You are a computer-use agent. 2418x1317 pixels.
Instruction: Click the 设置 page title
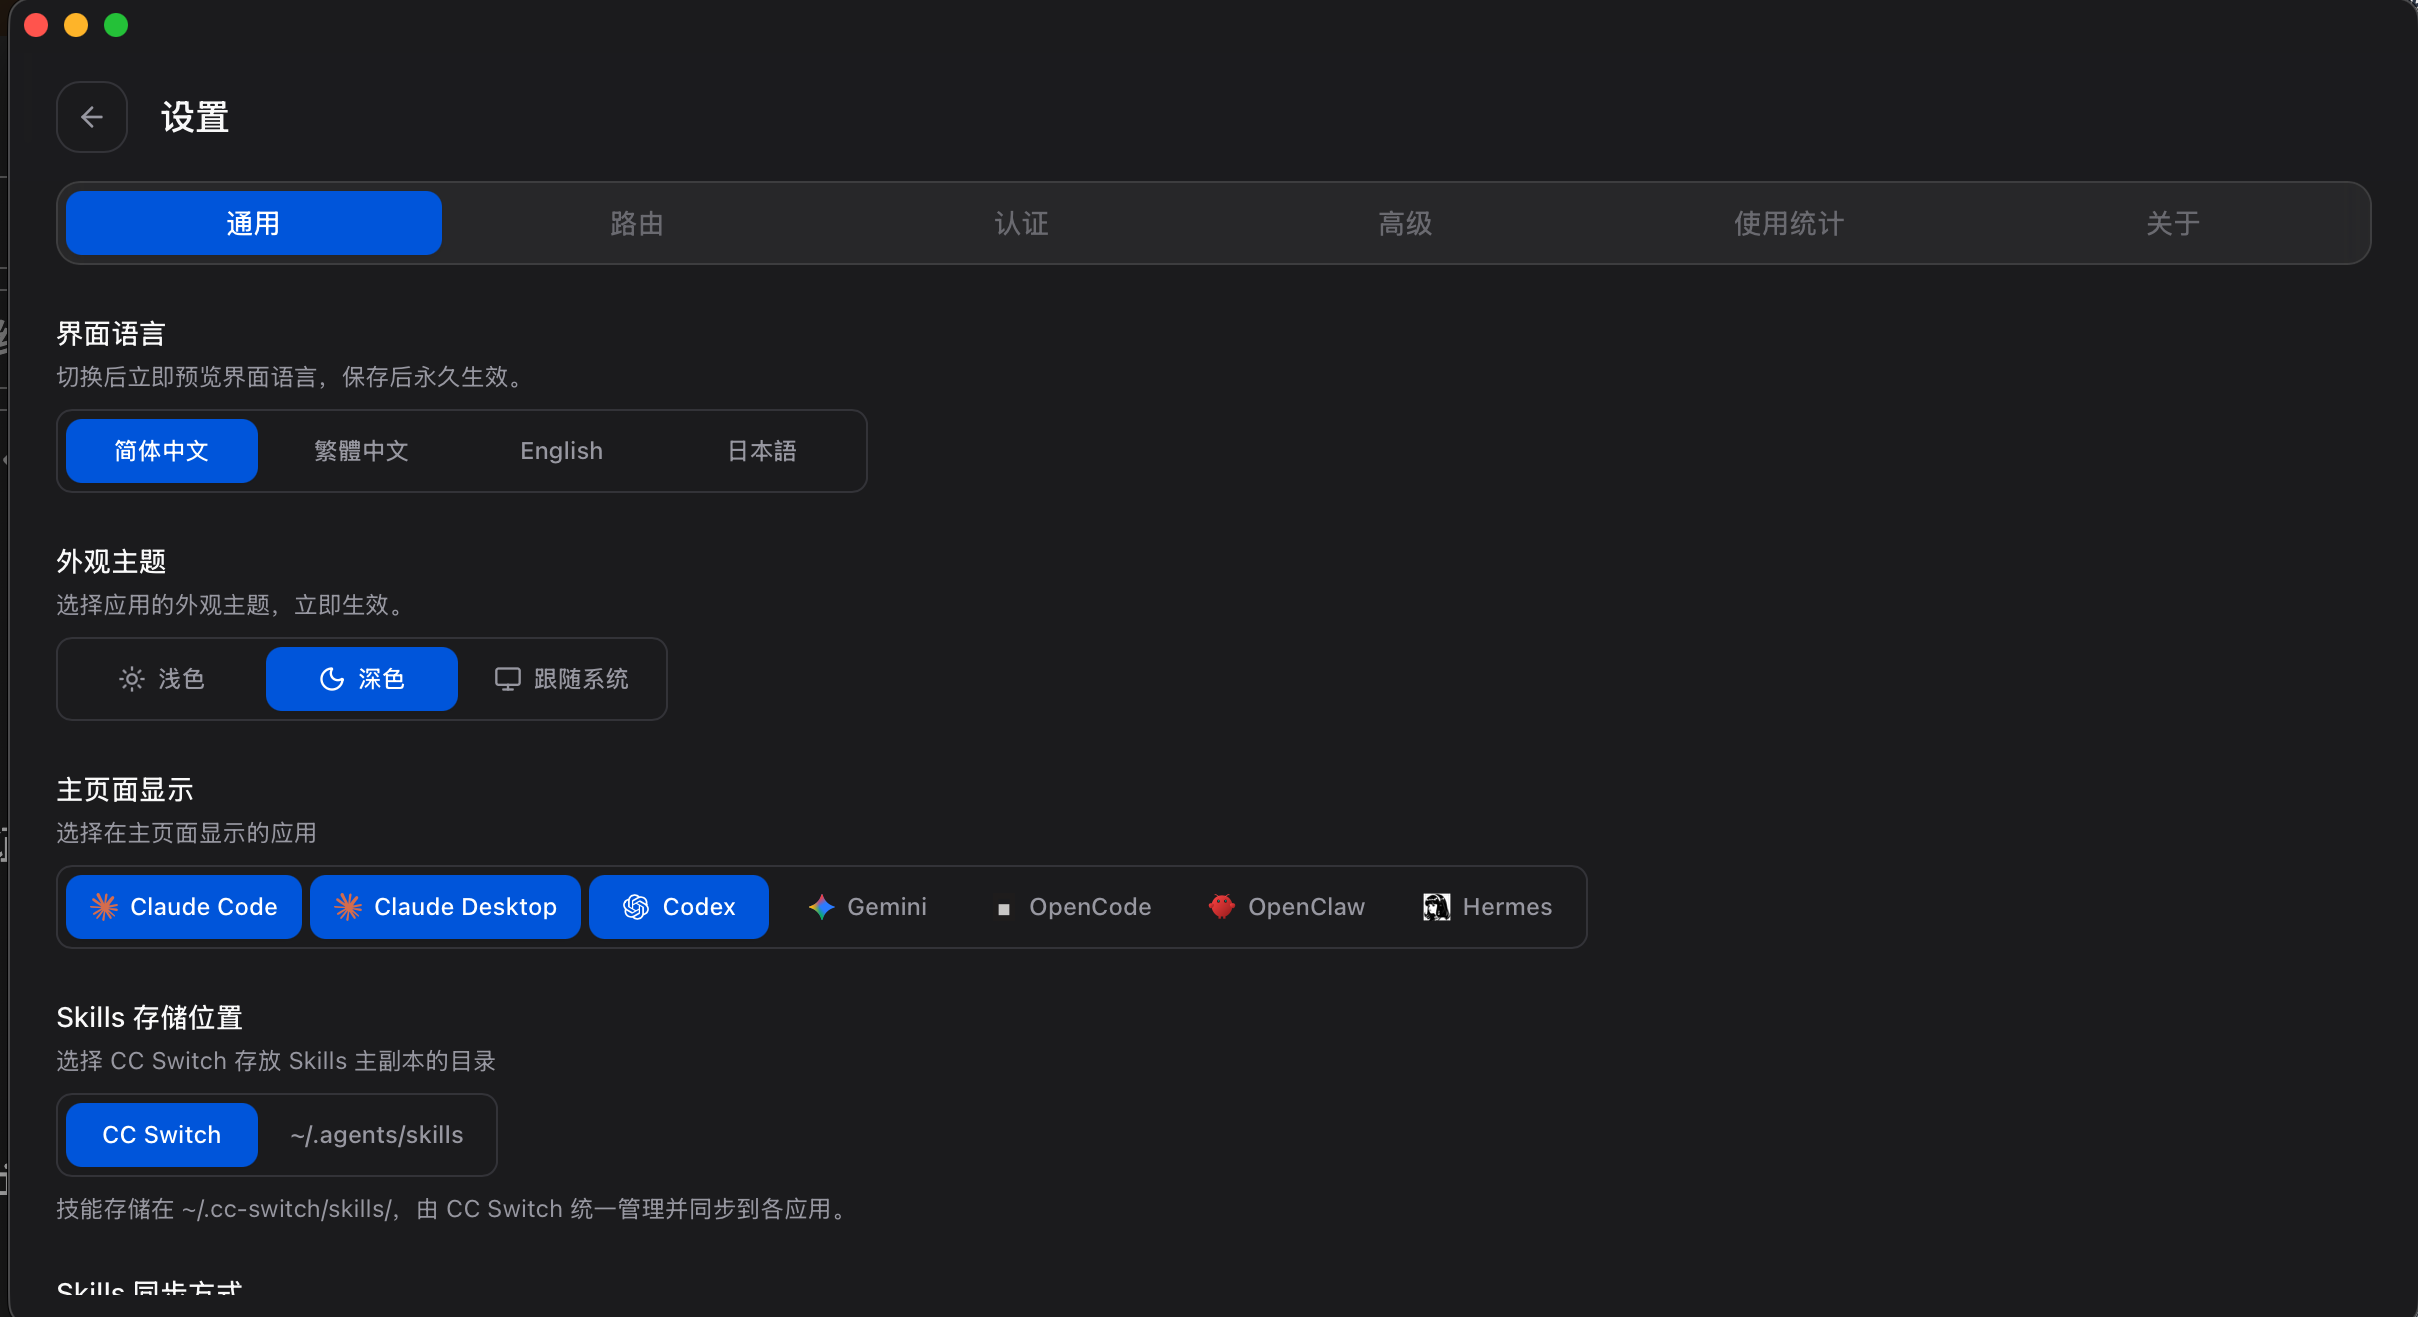pyautogui.click(x=195, y=117)
